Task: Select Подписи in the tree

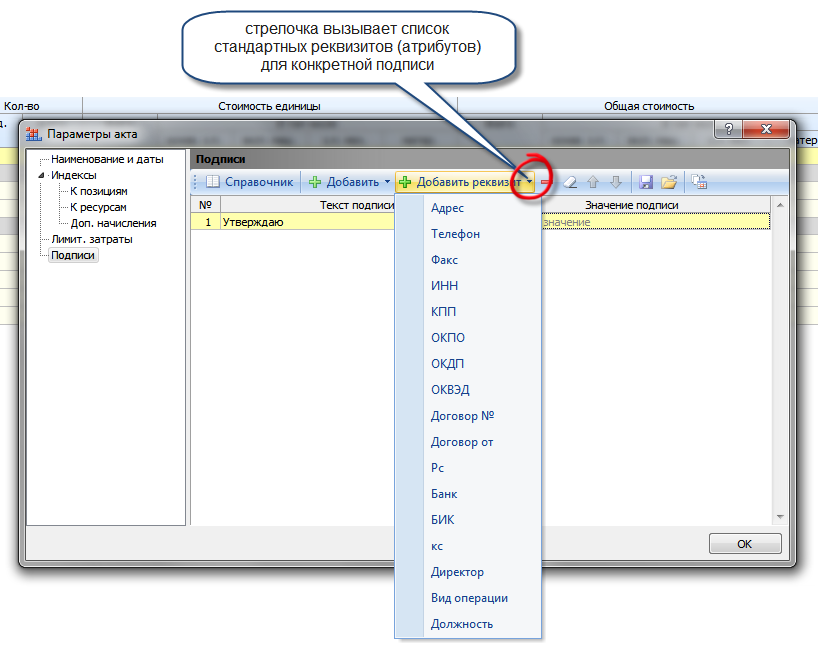Action: click(73, 256)
